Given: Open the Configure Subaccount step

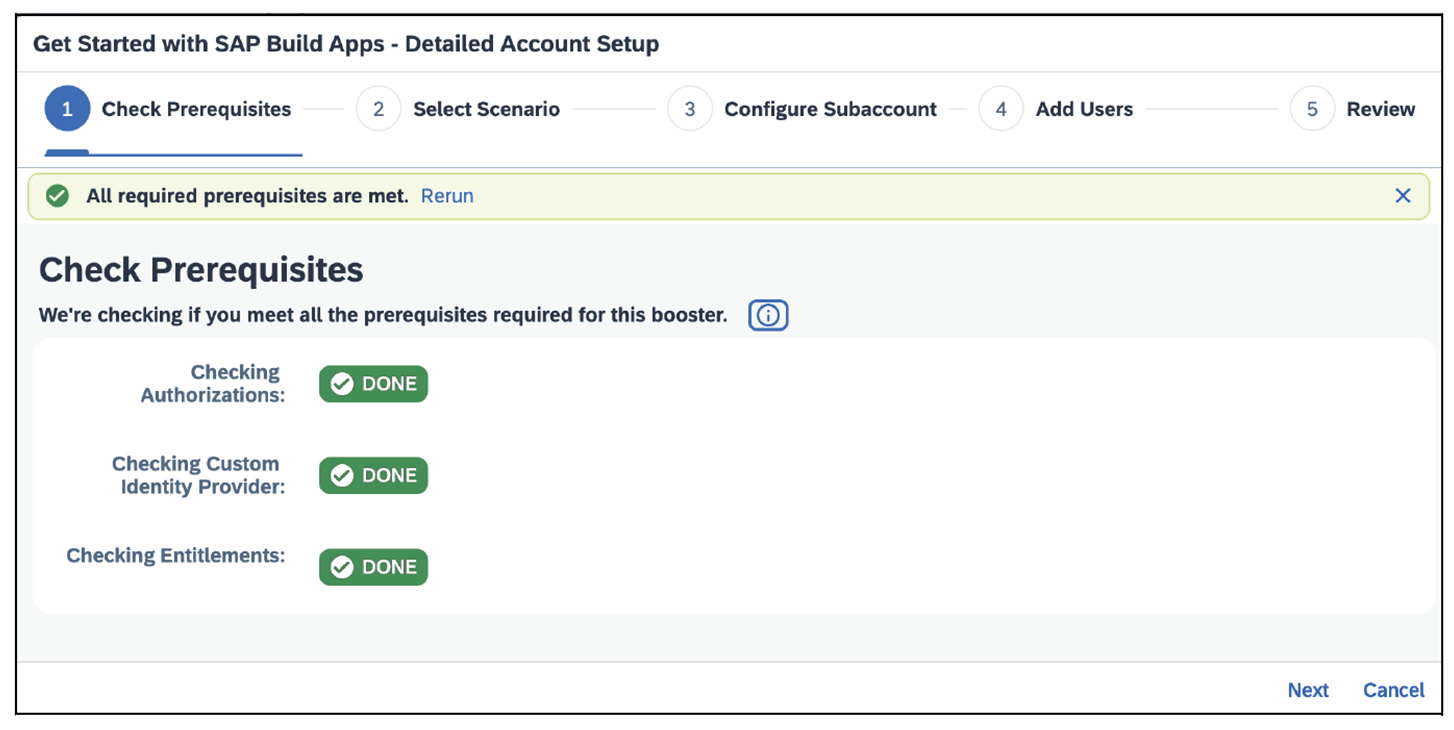Looking at the screenshot, I should point(830,108).
